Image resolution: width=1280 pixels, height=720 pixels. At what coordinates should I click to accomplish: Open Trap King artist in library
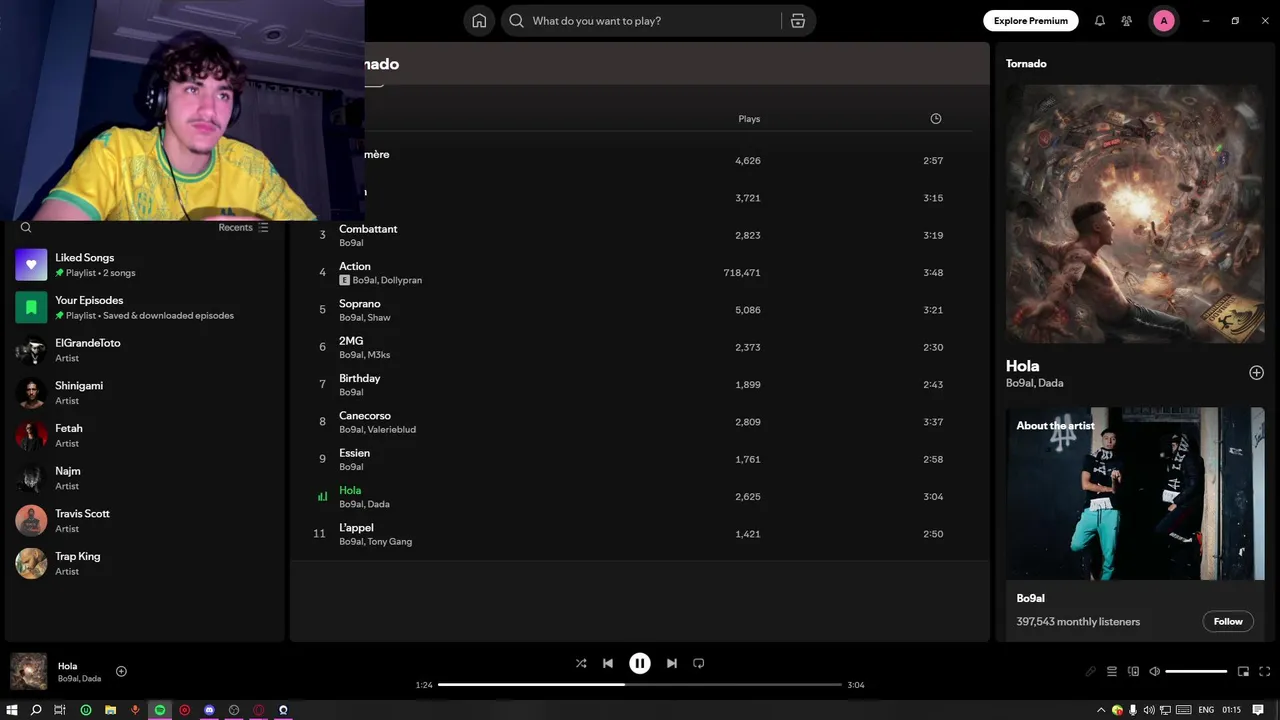pos(145,563)
